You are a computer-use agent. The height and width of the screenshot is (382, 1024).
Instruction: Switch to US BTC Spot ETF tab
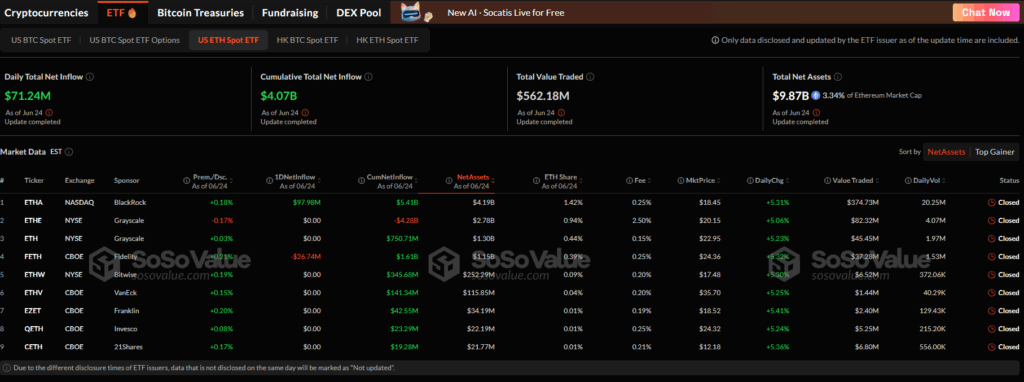[x=40, y=40]
